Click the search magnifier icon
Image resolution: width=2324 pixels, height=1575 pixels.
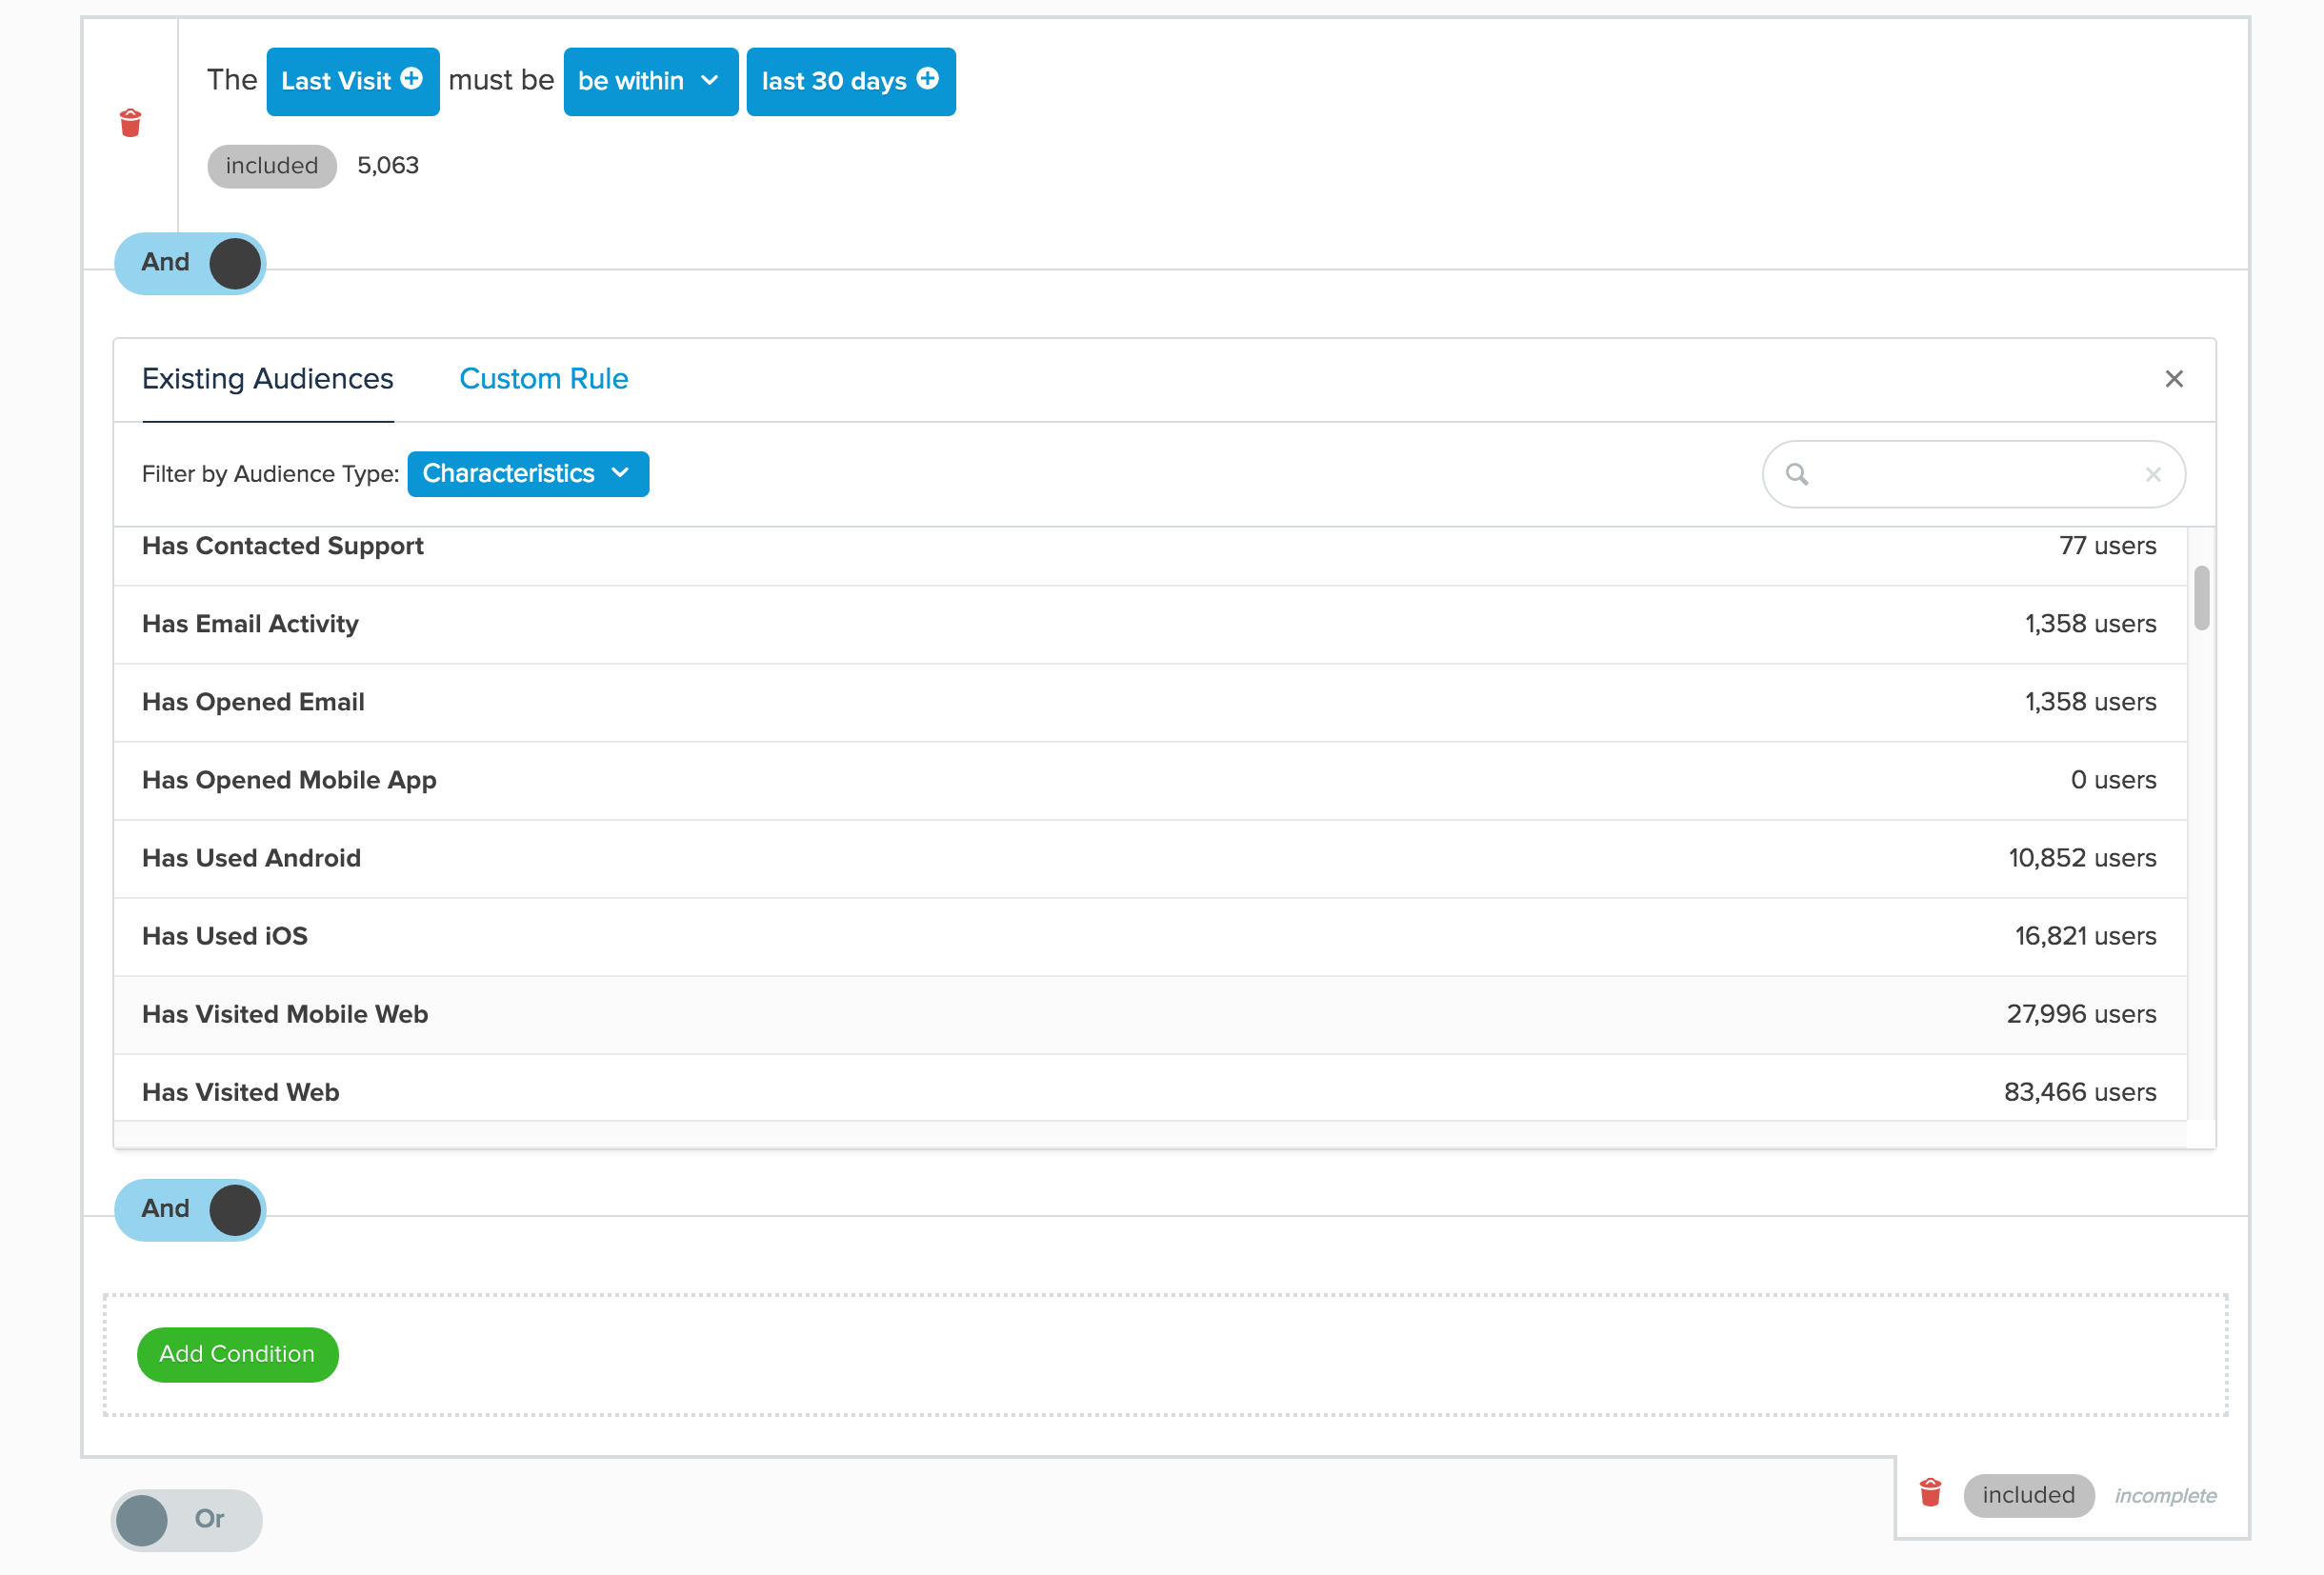pos(1797,474)
